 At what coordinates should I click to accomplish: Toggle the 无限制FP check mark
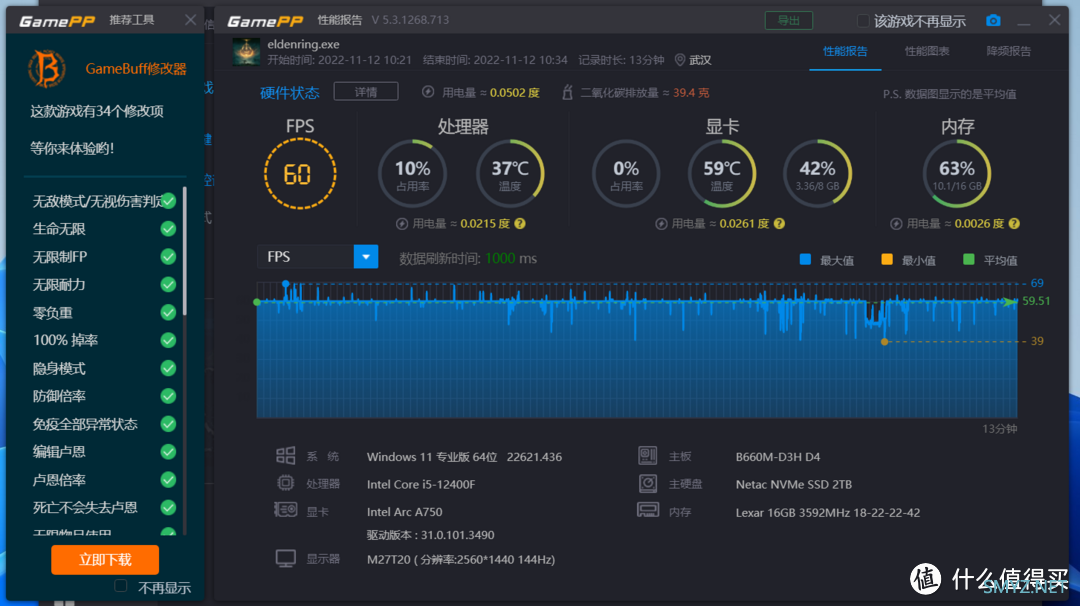tap(168, 257)
